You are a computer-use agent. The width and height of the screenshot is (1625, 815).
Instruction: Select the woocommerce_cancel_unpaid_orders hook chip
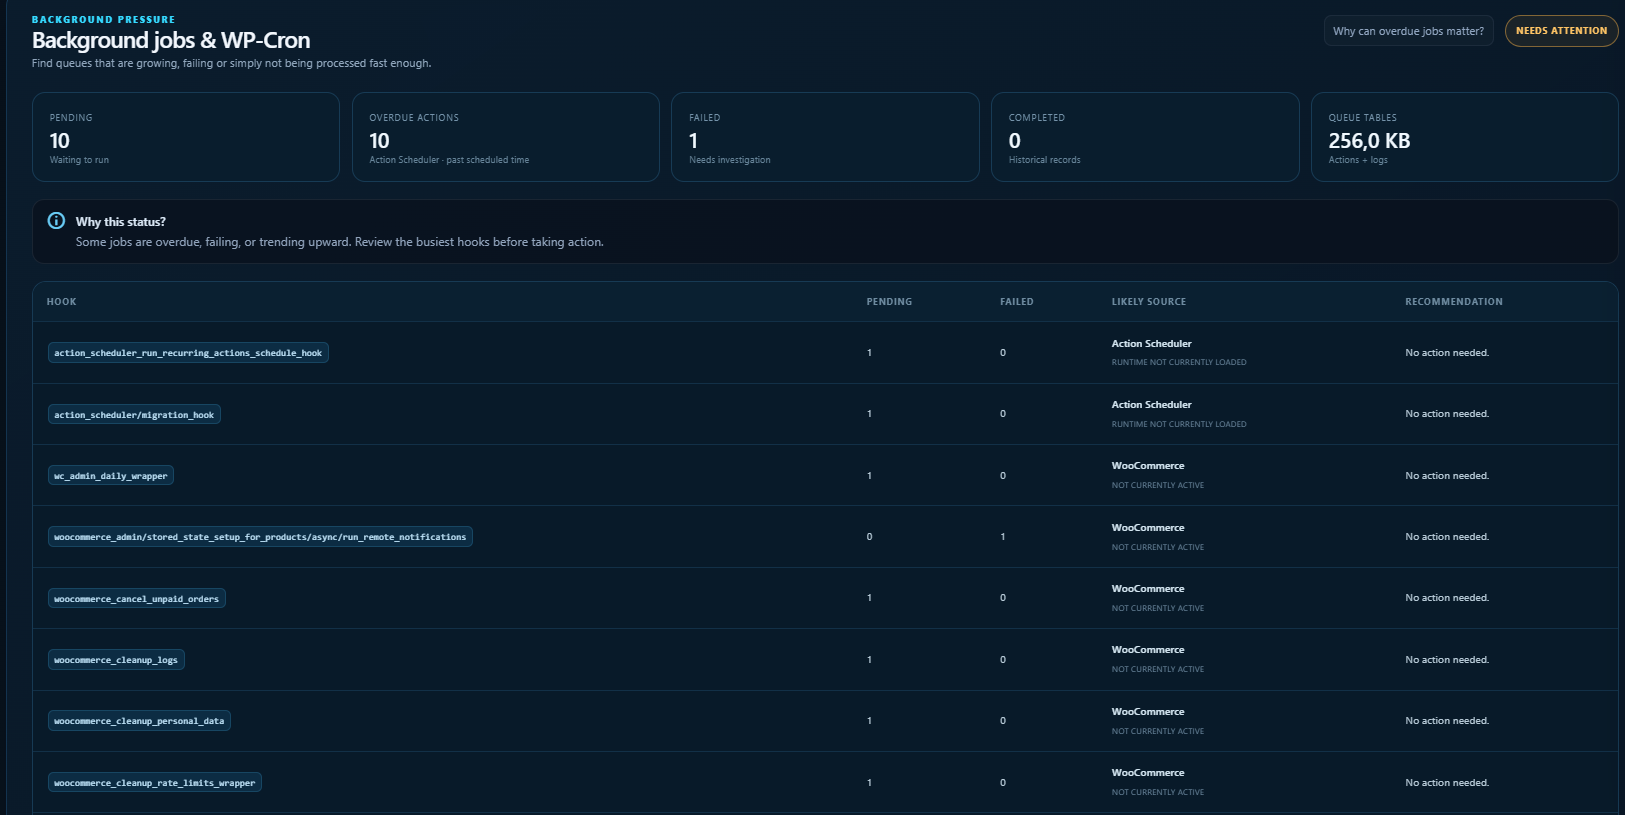[137, 599]
